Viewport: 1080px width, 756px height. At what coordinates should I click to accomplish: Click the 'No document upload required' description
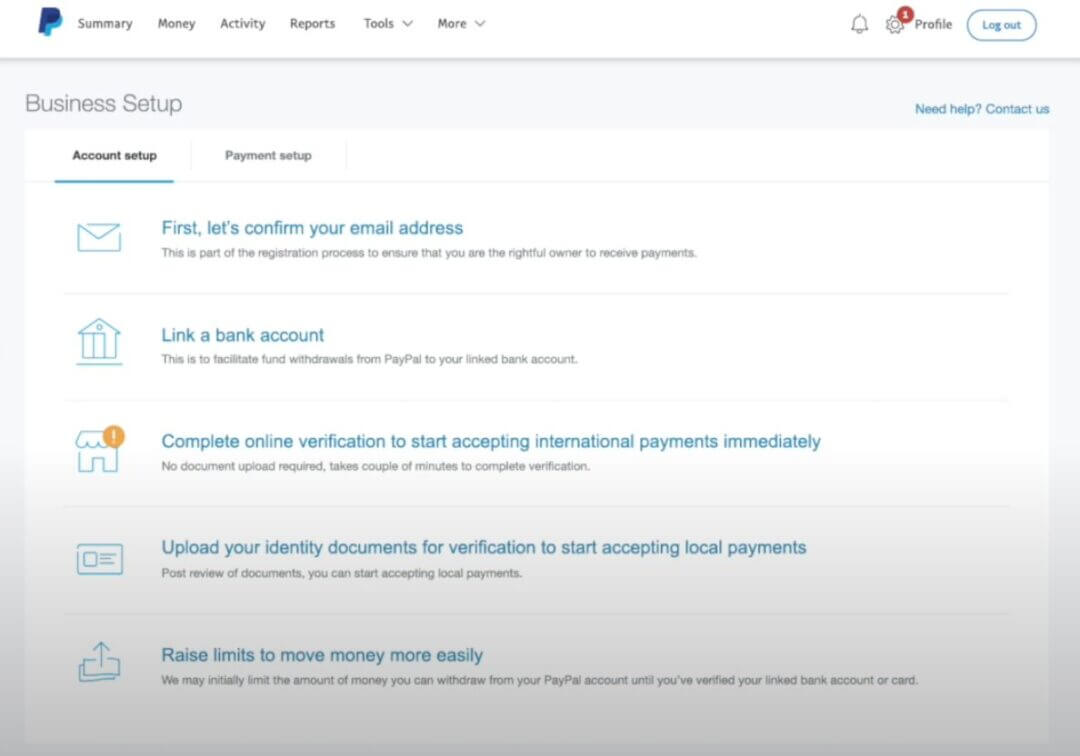coord(375,466)
